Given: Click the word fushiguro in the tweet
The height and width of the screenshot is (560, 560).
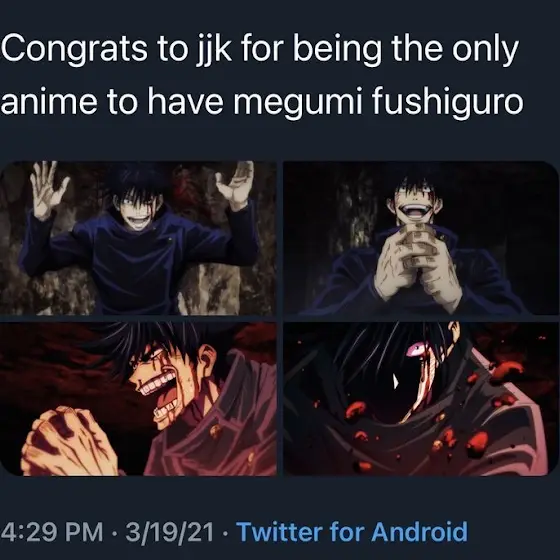Looking at the screenshot, I should tap(448, 100).
